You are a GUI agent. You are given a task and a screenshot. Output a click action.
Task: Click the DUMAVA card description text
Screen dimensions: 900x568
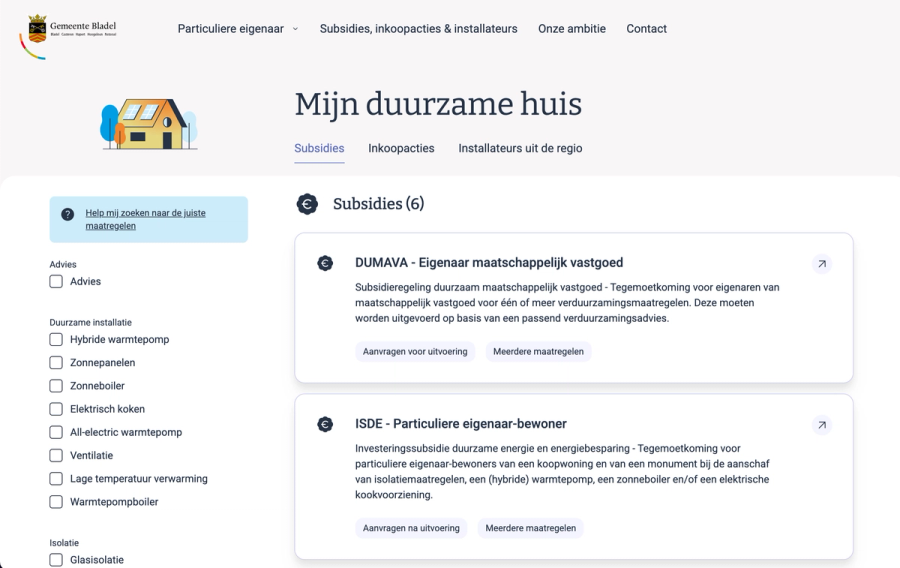point(567,303)
